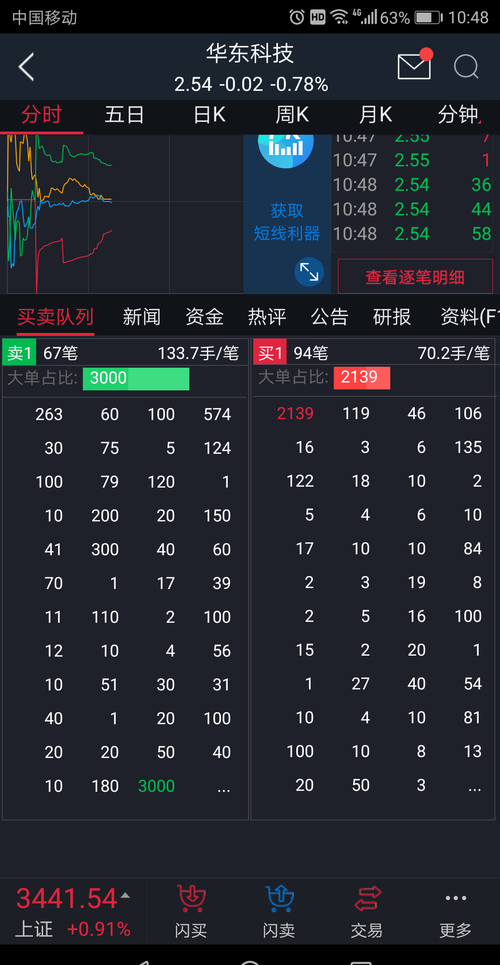
Task: Open the 新闻 news tab
Action: click(x=141, y=317)
